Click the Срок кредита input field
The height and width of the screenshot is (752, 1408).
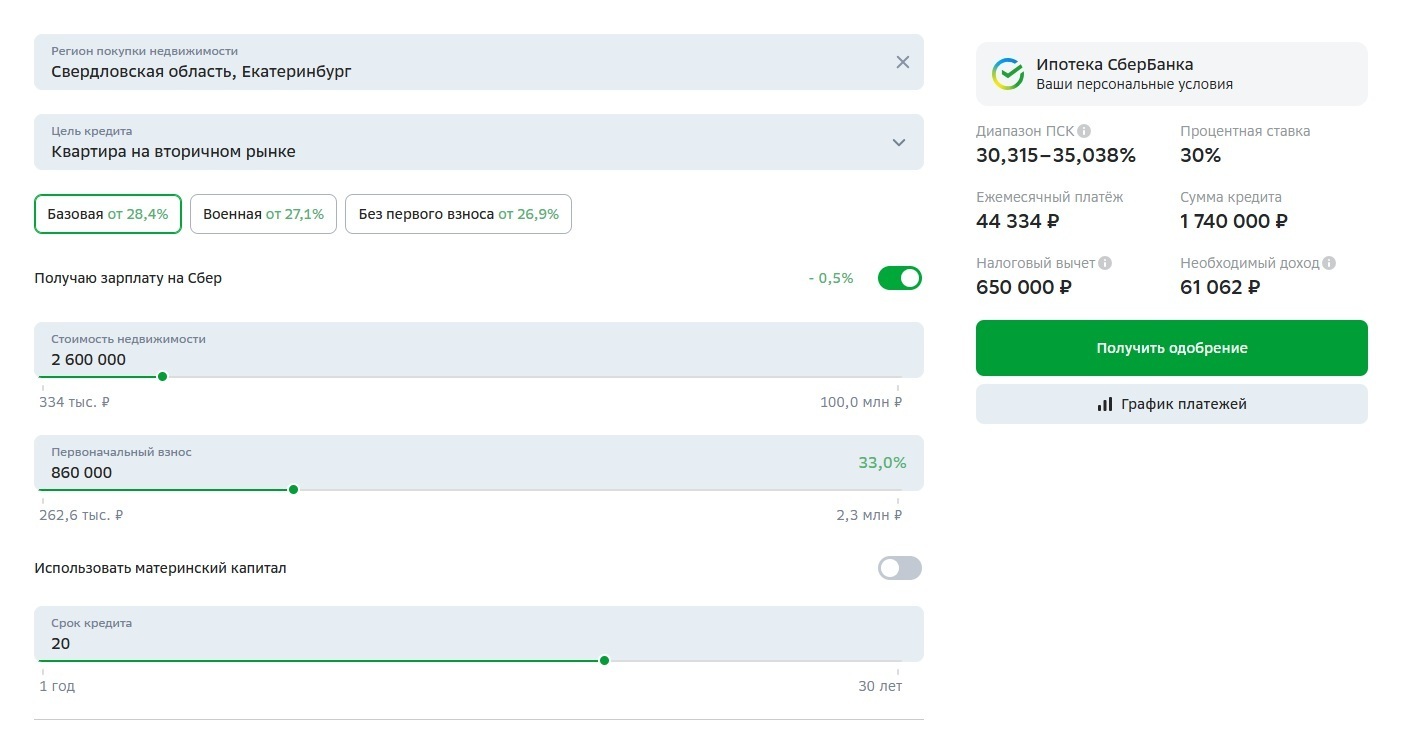click(x=479, y=634)
